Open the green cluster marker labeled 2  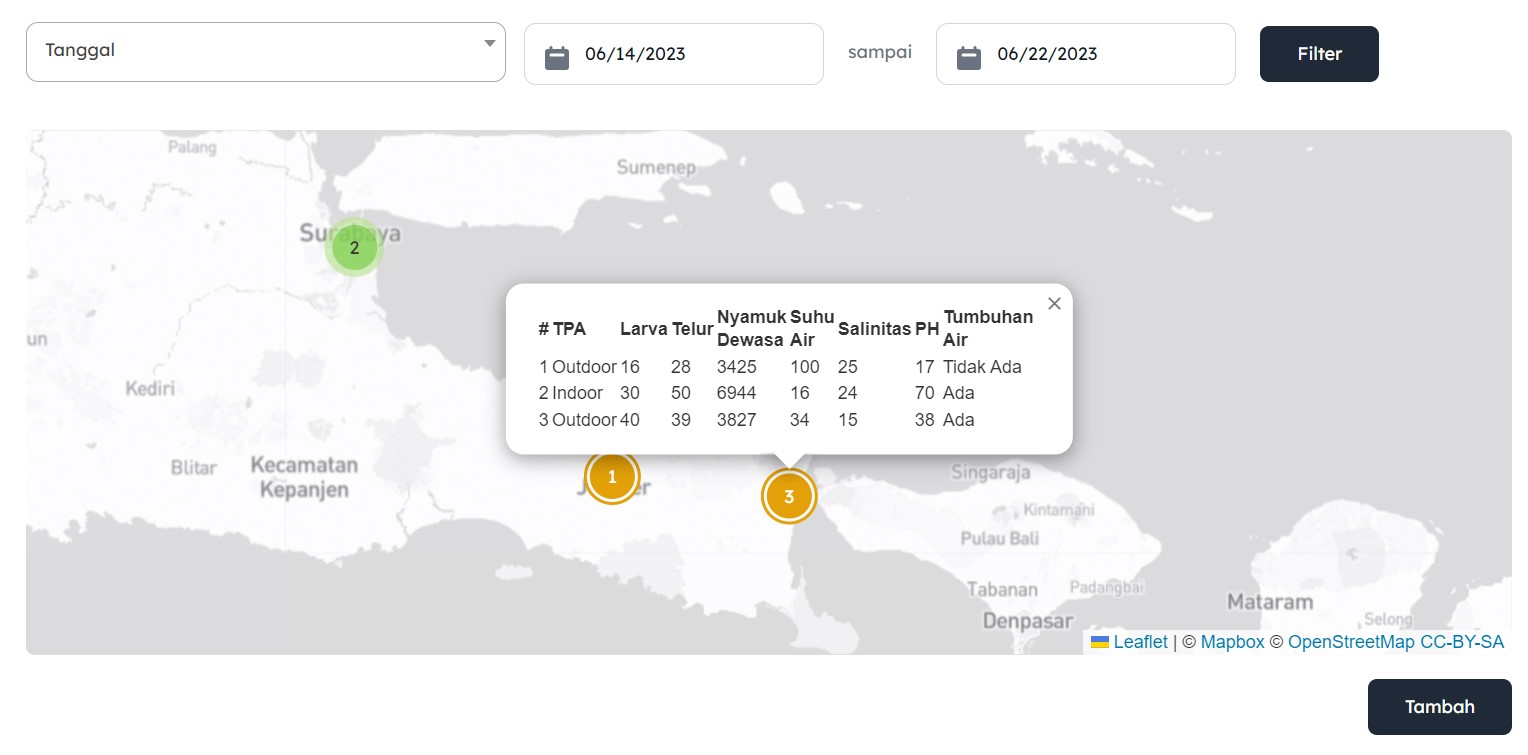tap(354, 247)
